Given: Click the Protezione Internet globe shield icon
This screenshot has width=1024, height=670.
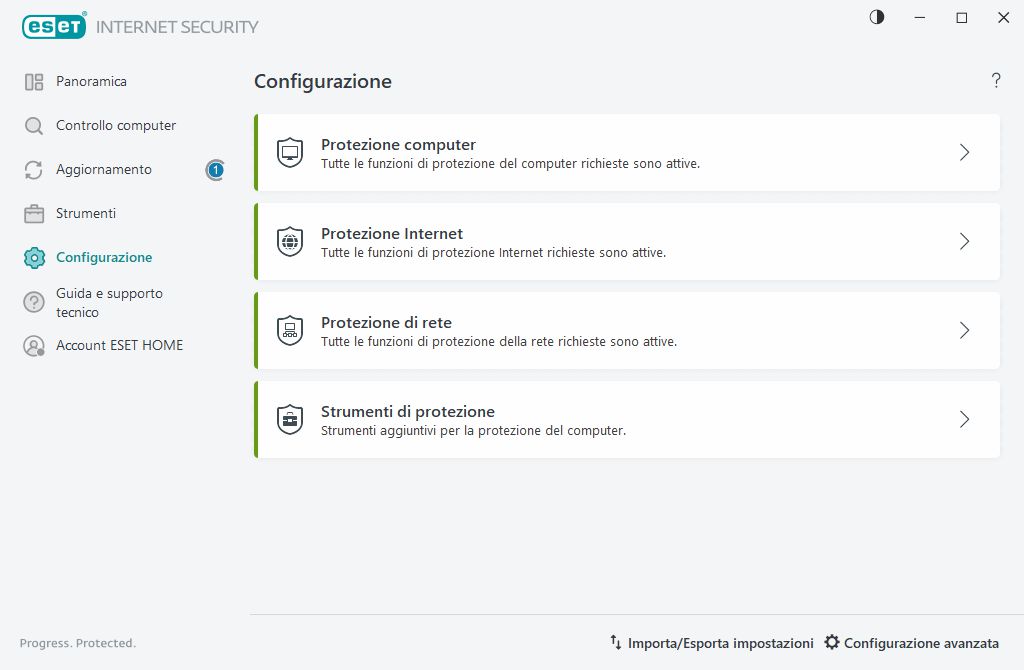Looking at the screenshot, I should [x=290, y=242].
